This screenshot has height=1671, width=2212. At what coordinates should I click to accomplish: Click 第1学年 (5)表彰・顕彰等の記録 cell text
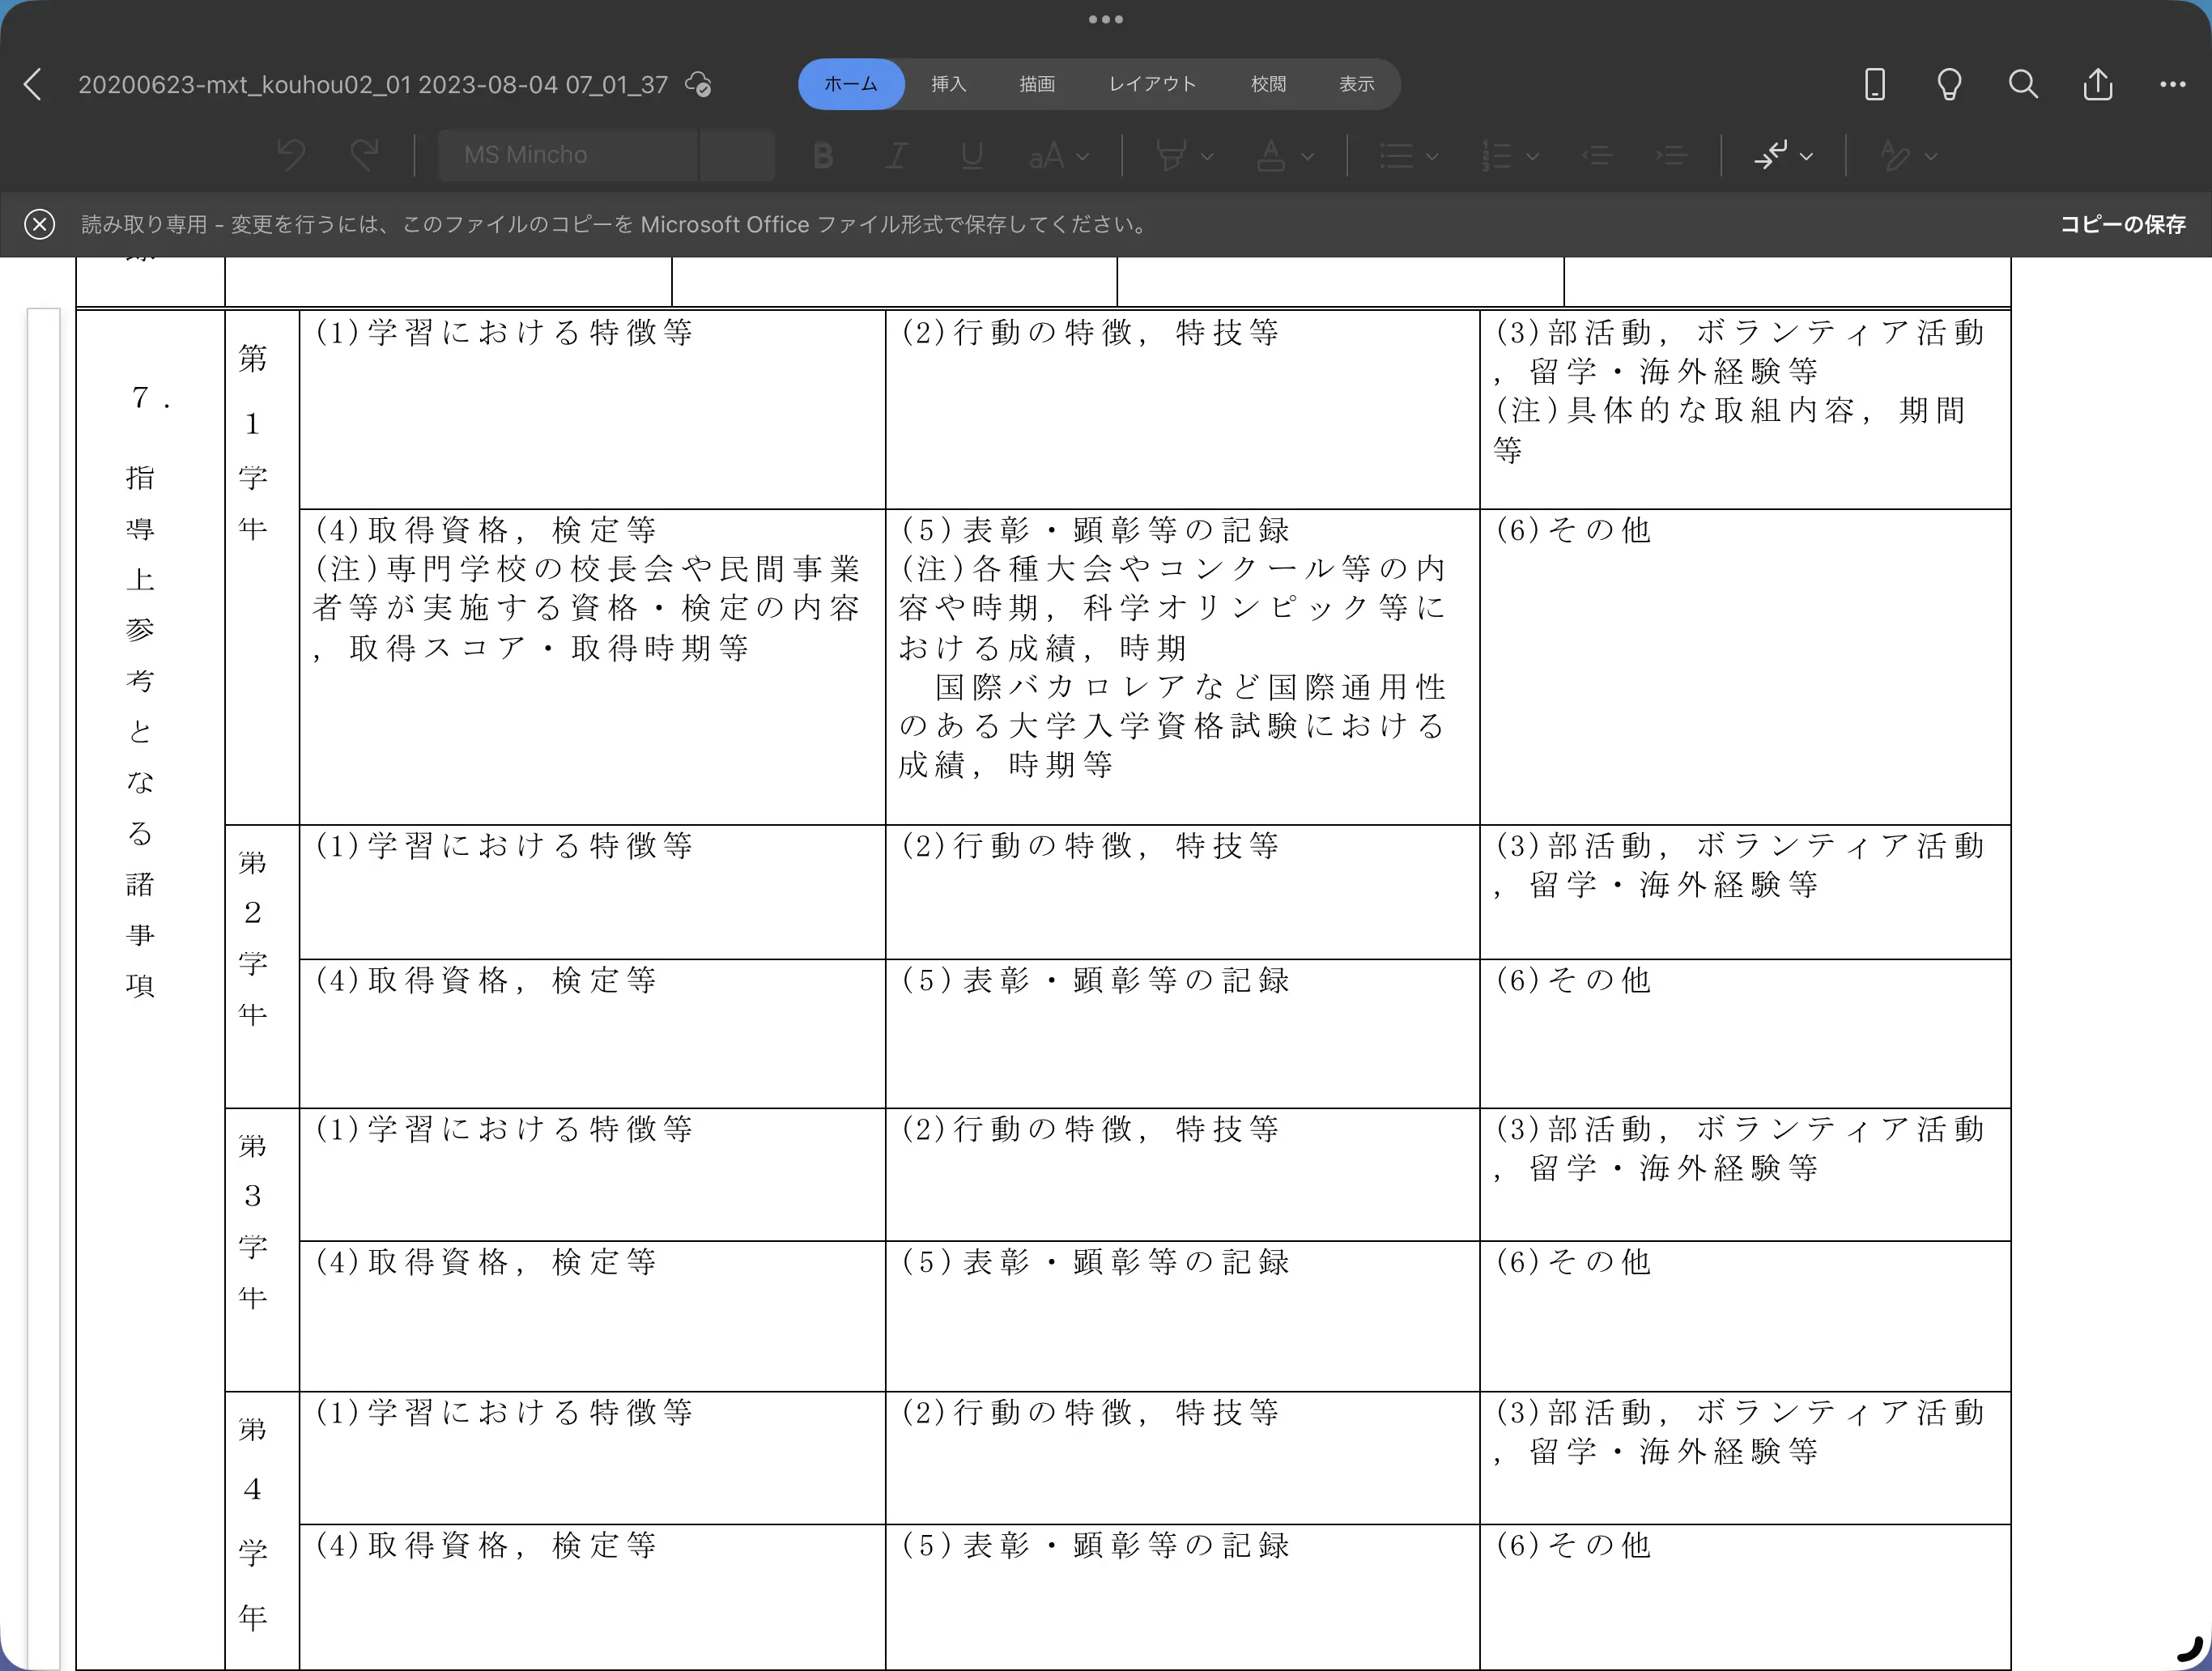pos(1096,530)
